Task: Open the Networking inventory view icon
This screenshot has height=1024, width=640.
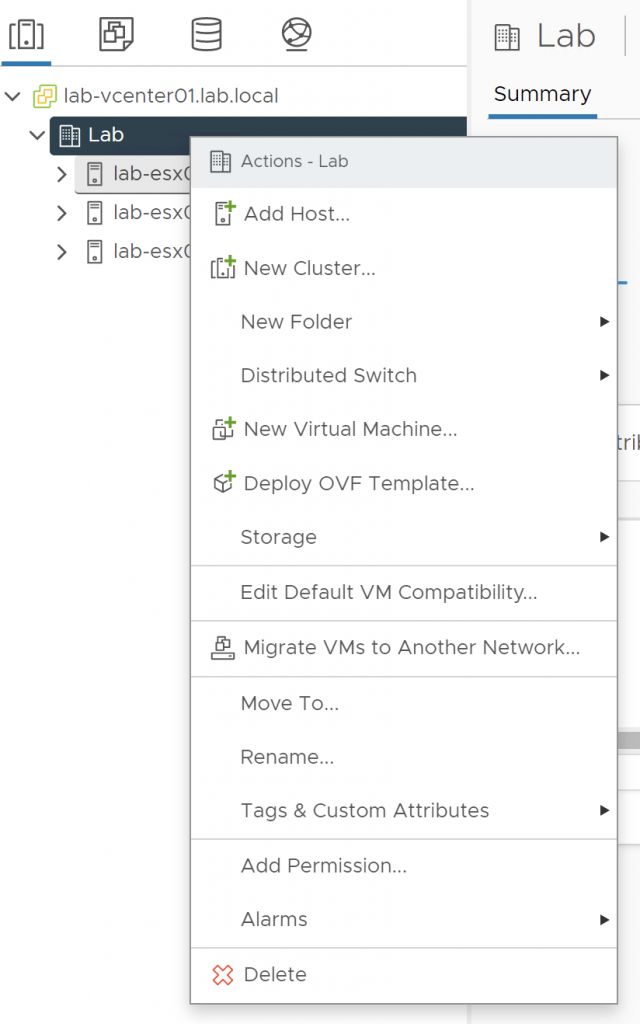Action: [296, 34]
